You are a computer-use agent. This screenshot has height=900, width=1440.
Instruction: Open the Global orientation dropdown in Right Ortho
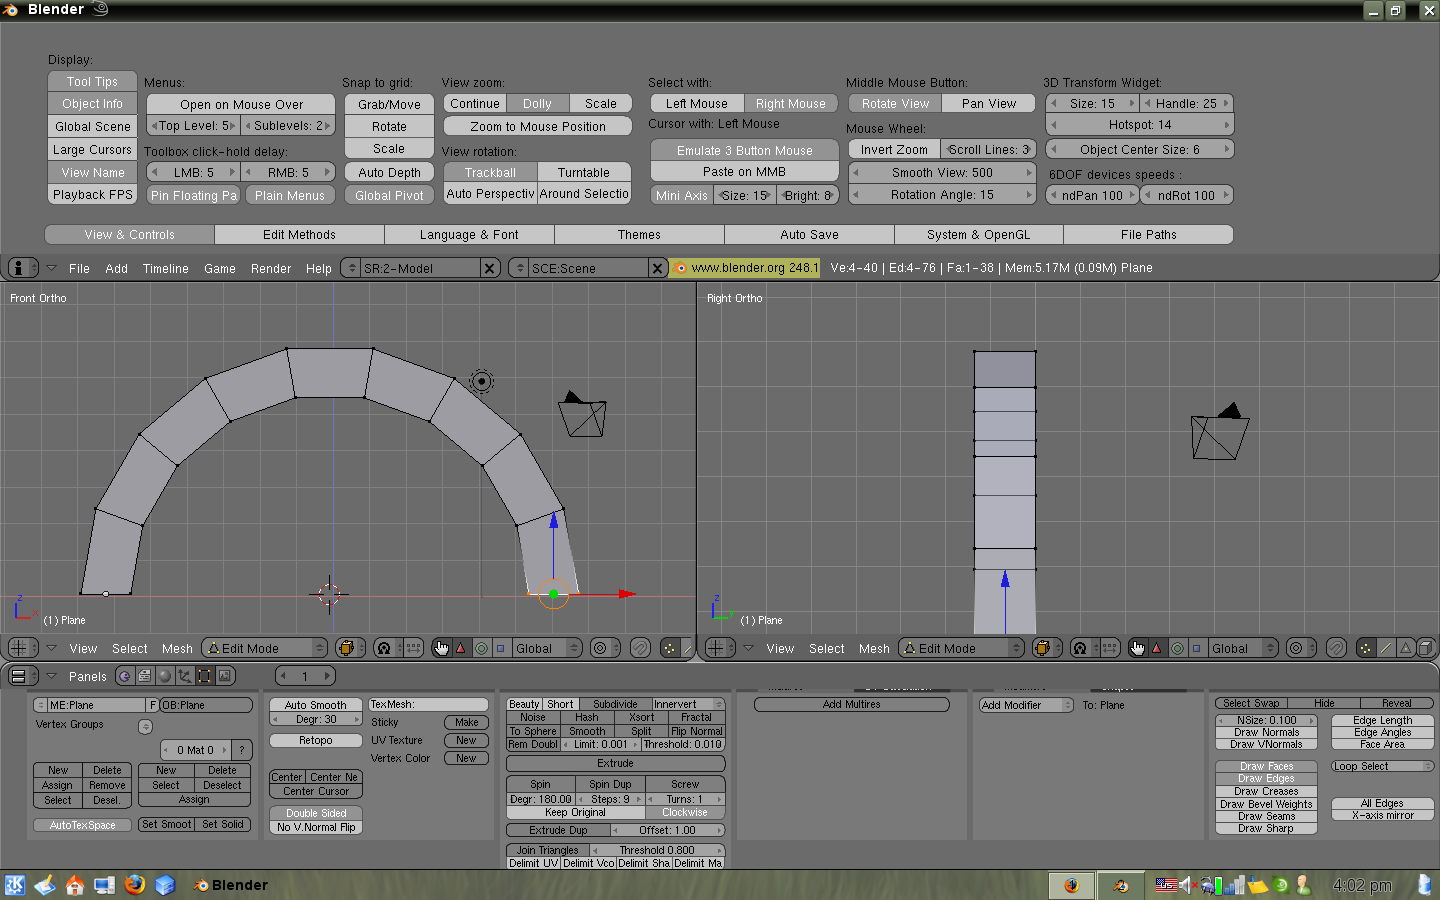coord(1243,648)
